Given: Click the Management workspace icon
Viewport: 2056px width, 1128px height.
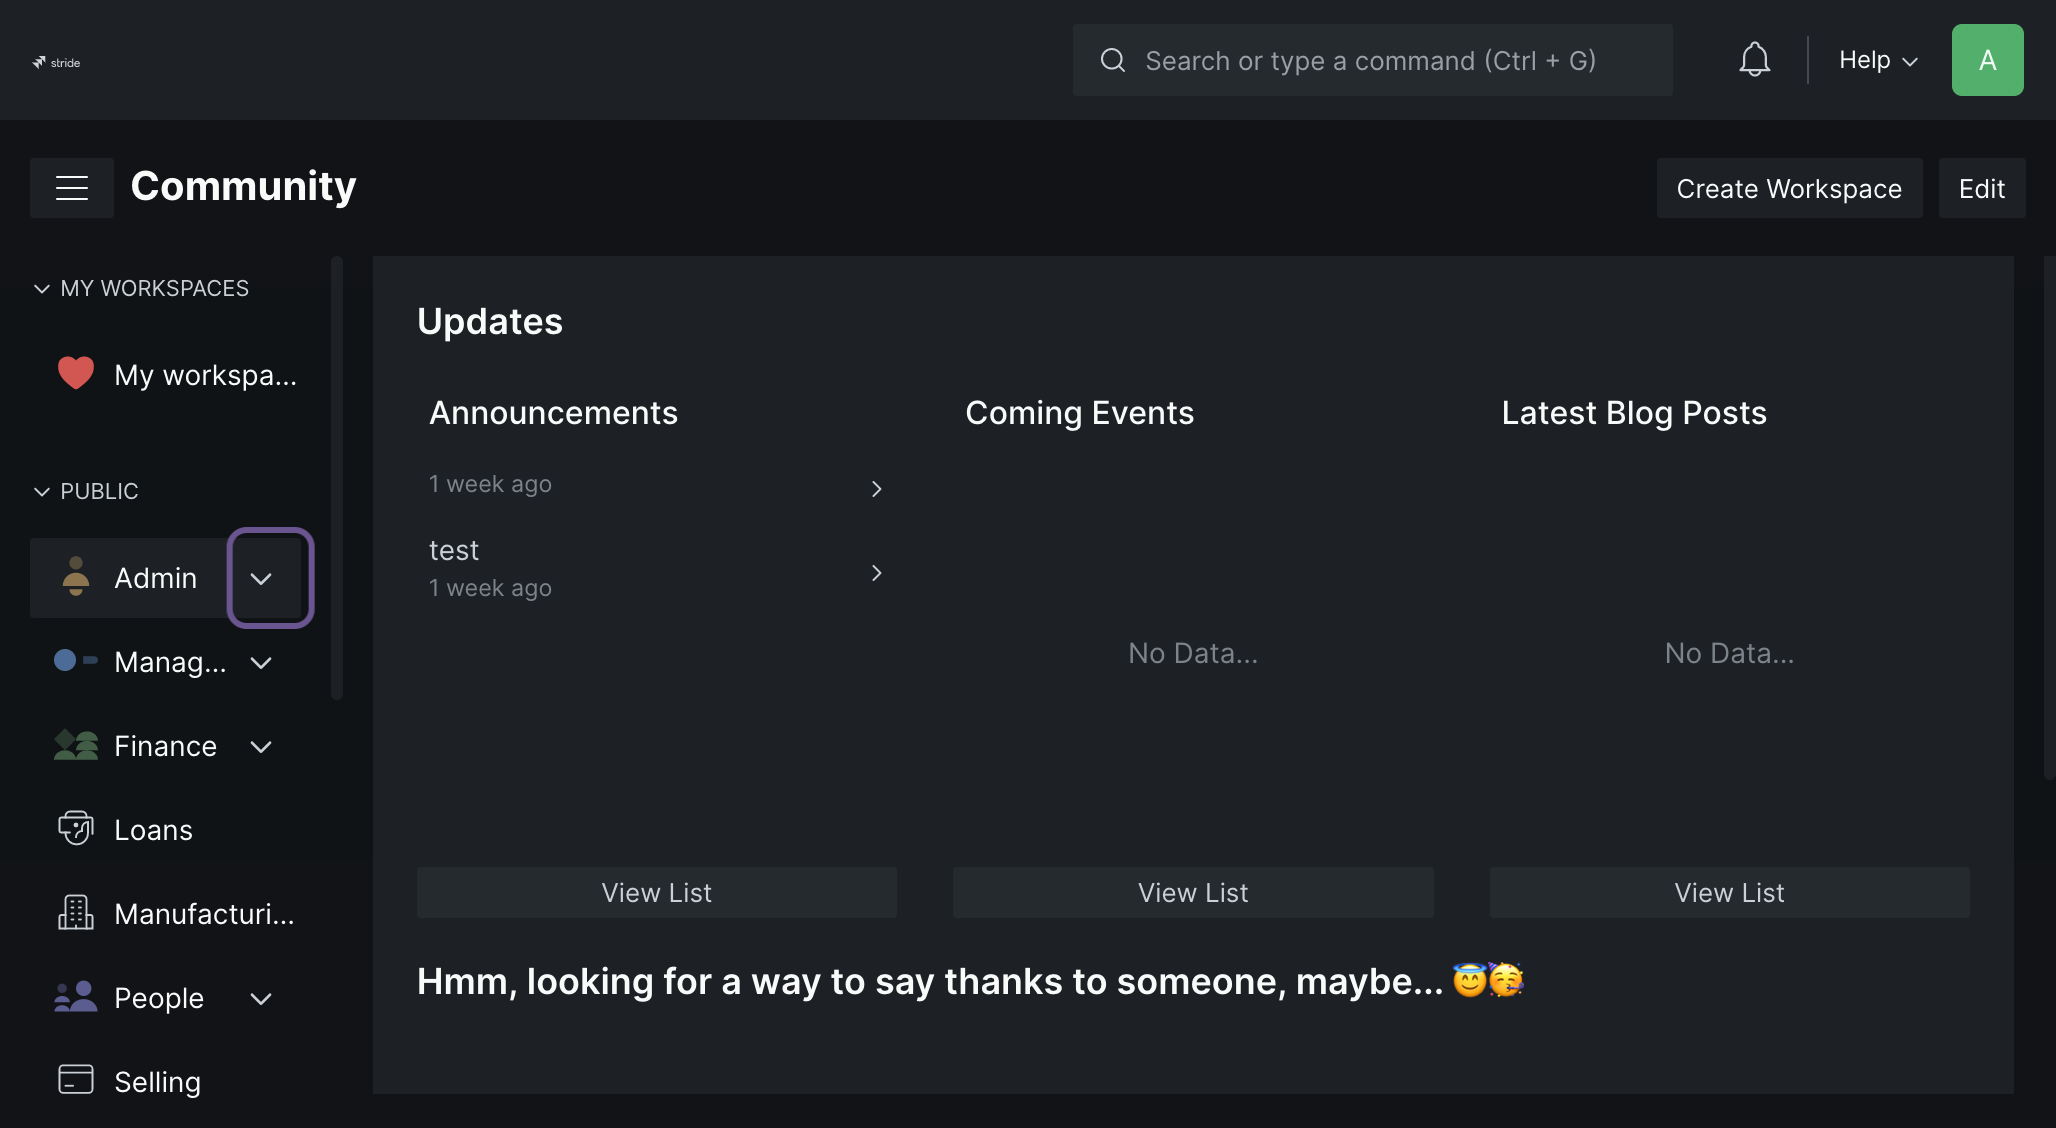Looking at the screenshot, I should (x=76, y=660).
